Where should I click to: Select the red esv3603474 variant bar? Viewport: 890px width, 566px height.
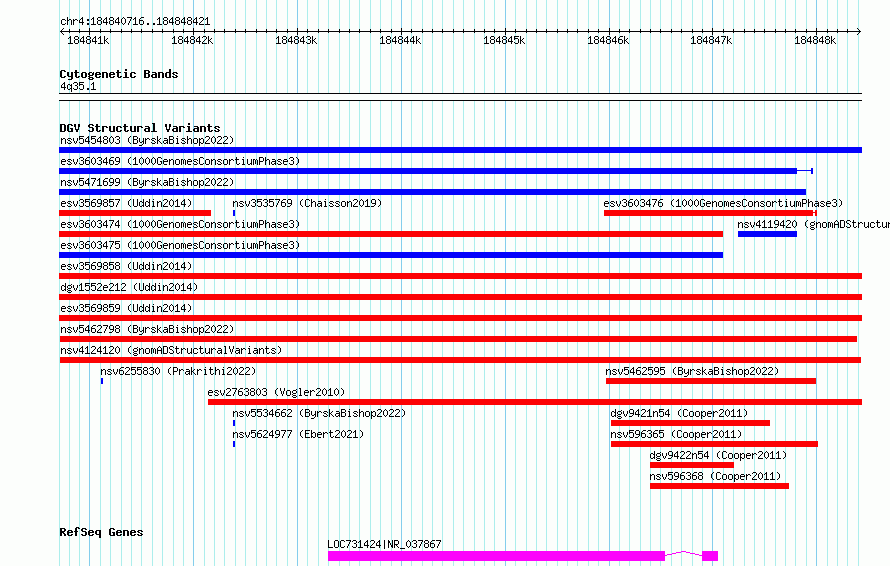391,234
